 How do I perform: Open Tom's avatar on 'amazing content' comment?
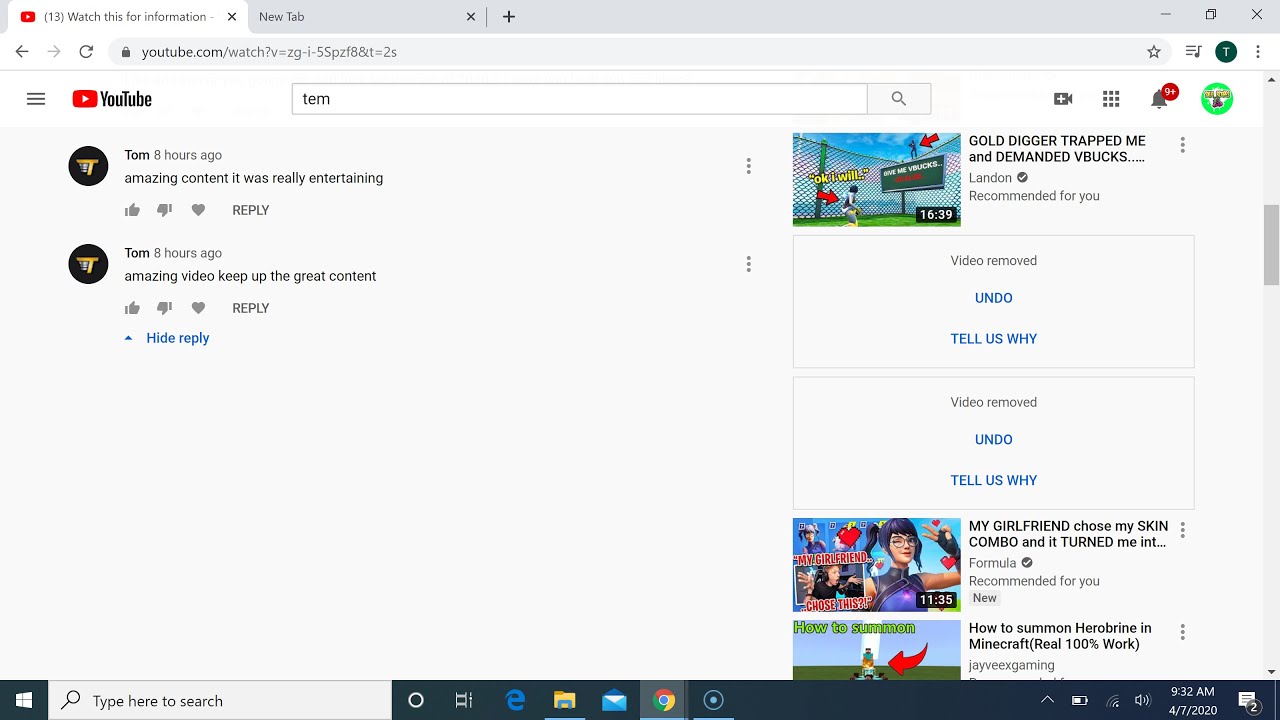click(88, 166)
